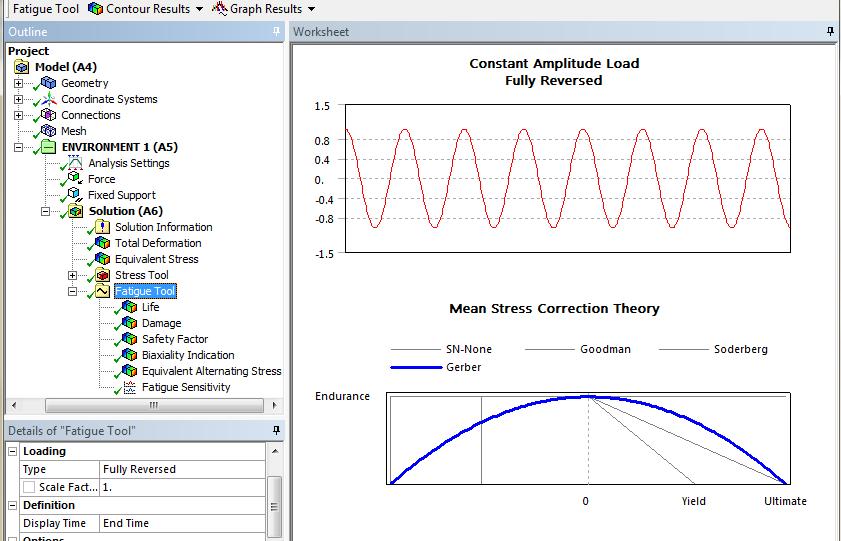The height and width of the screenshot is (541, 841).
Task: Click the Connections icon in the tree
Action: pos(48,115)
